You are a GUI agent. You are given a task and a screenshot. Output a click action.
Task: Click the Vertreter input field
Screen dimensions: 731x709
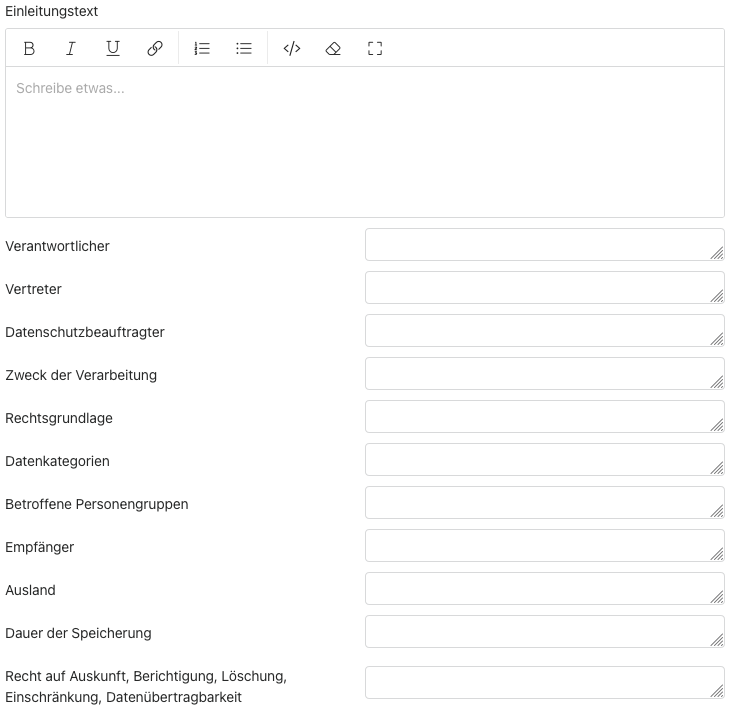[543, 288]
